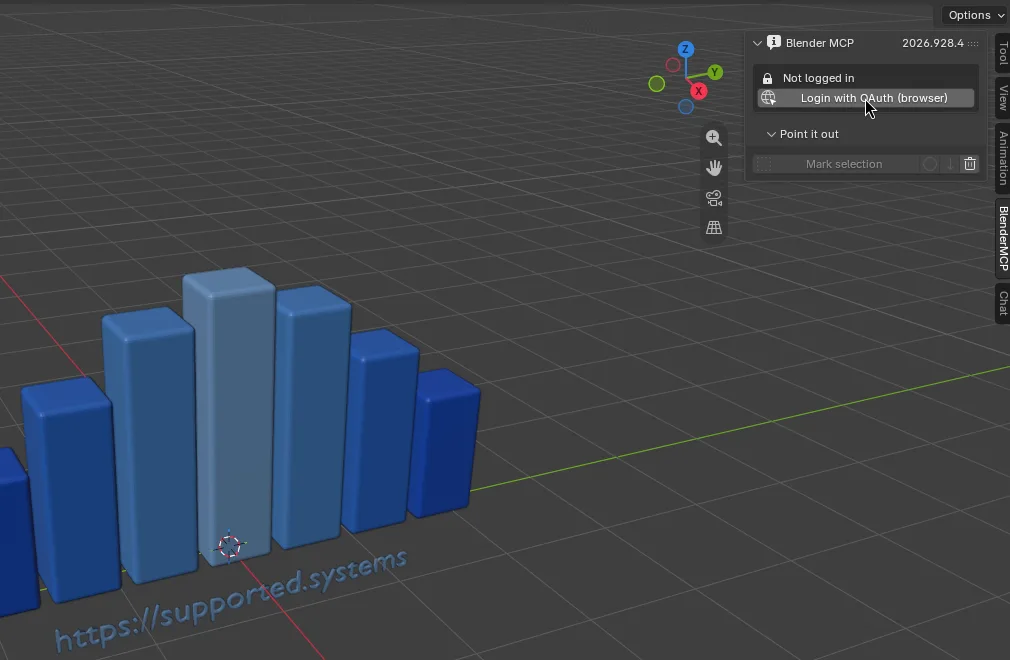Screen dimensions: 1010x660
Task: Click the lock icon beside Not logged in
Action: (x=767, y=79)
